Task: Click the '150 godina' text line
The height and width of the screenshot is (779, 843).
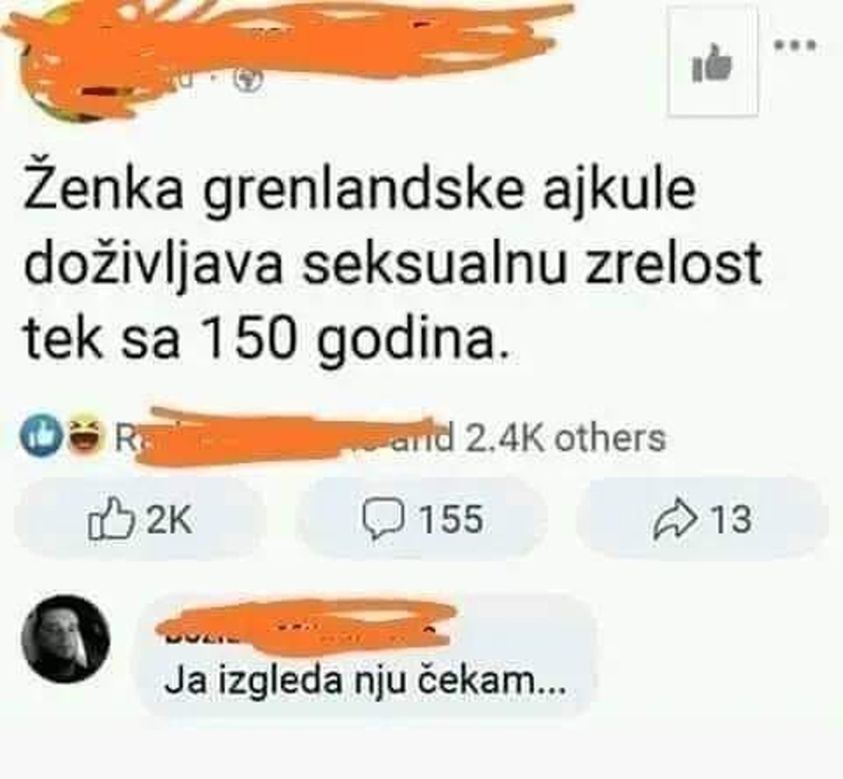Action: (267, 340)
